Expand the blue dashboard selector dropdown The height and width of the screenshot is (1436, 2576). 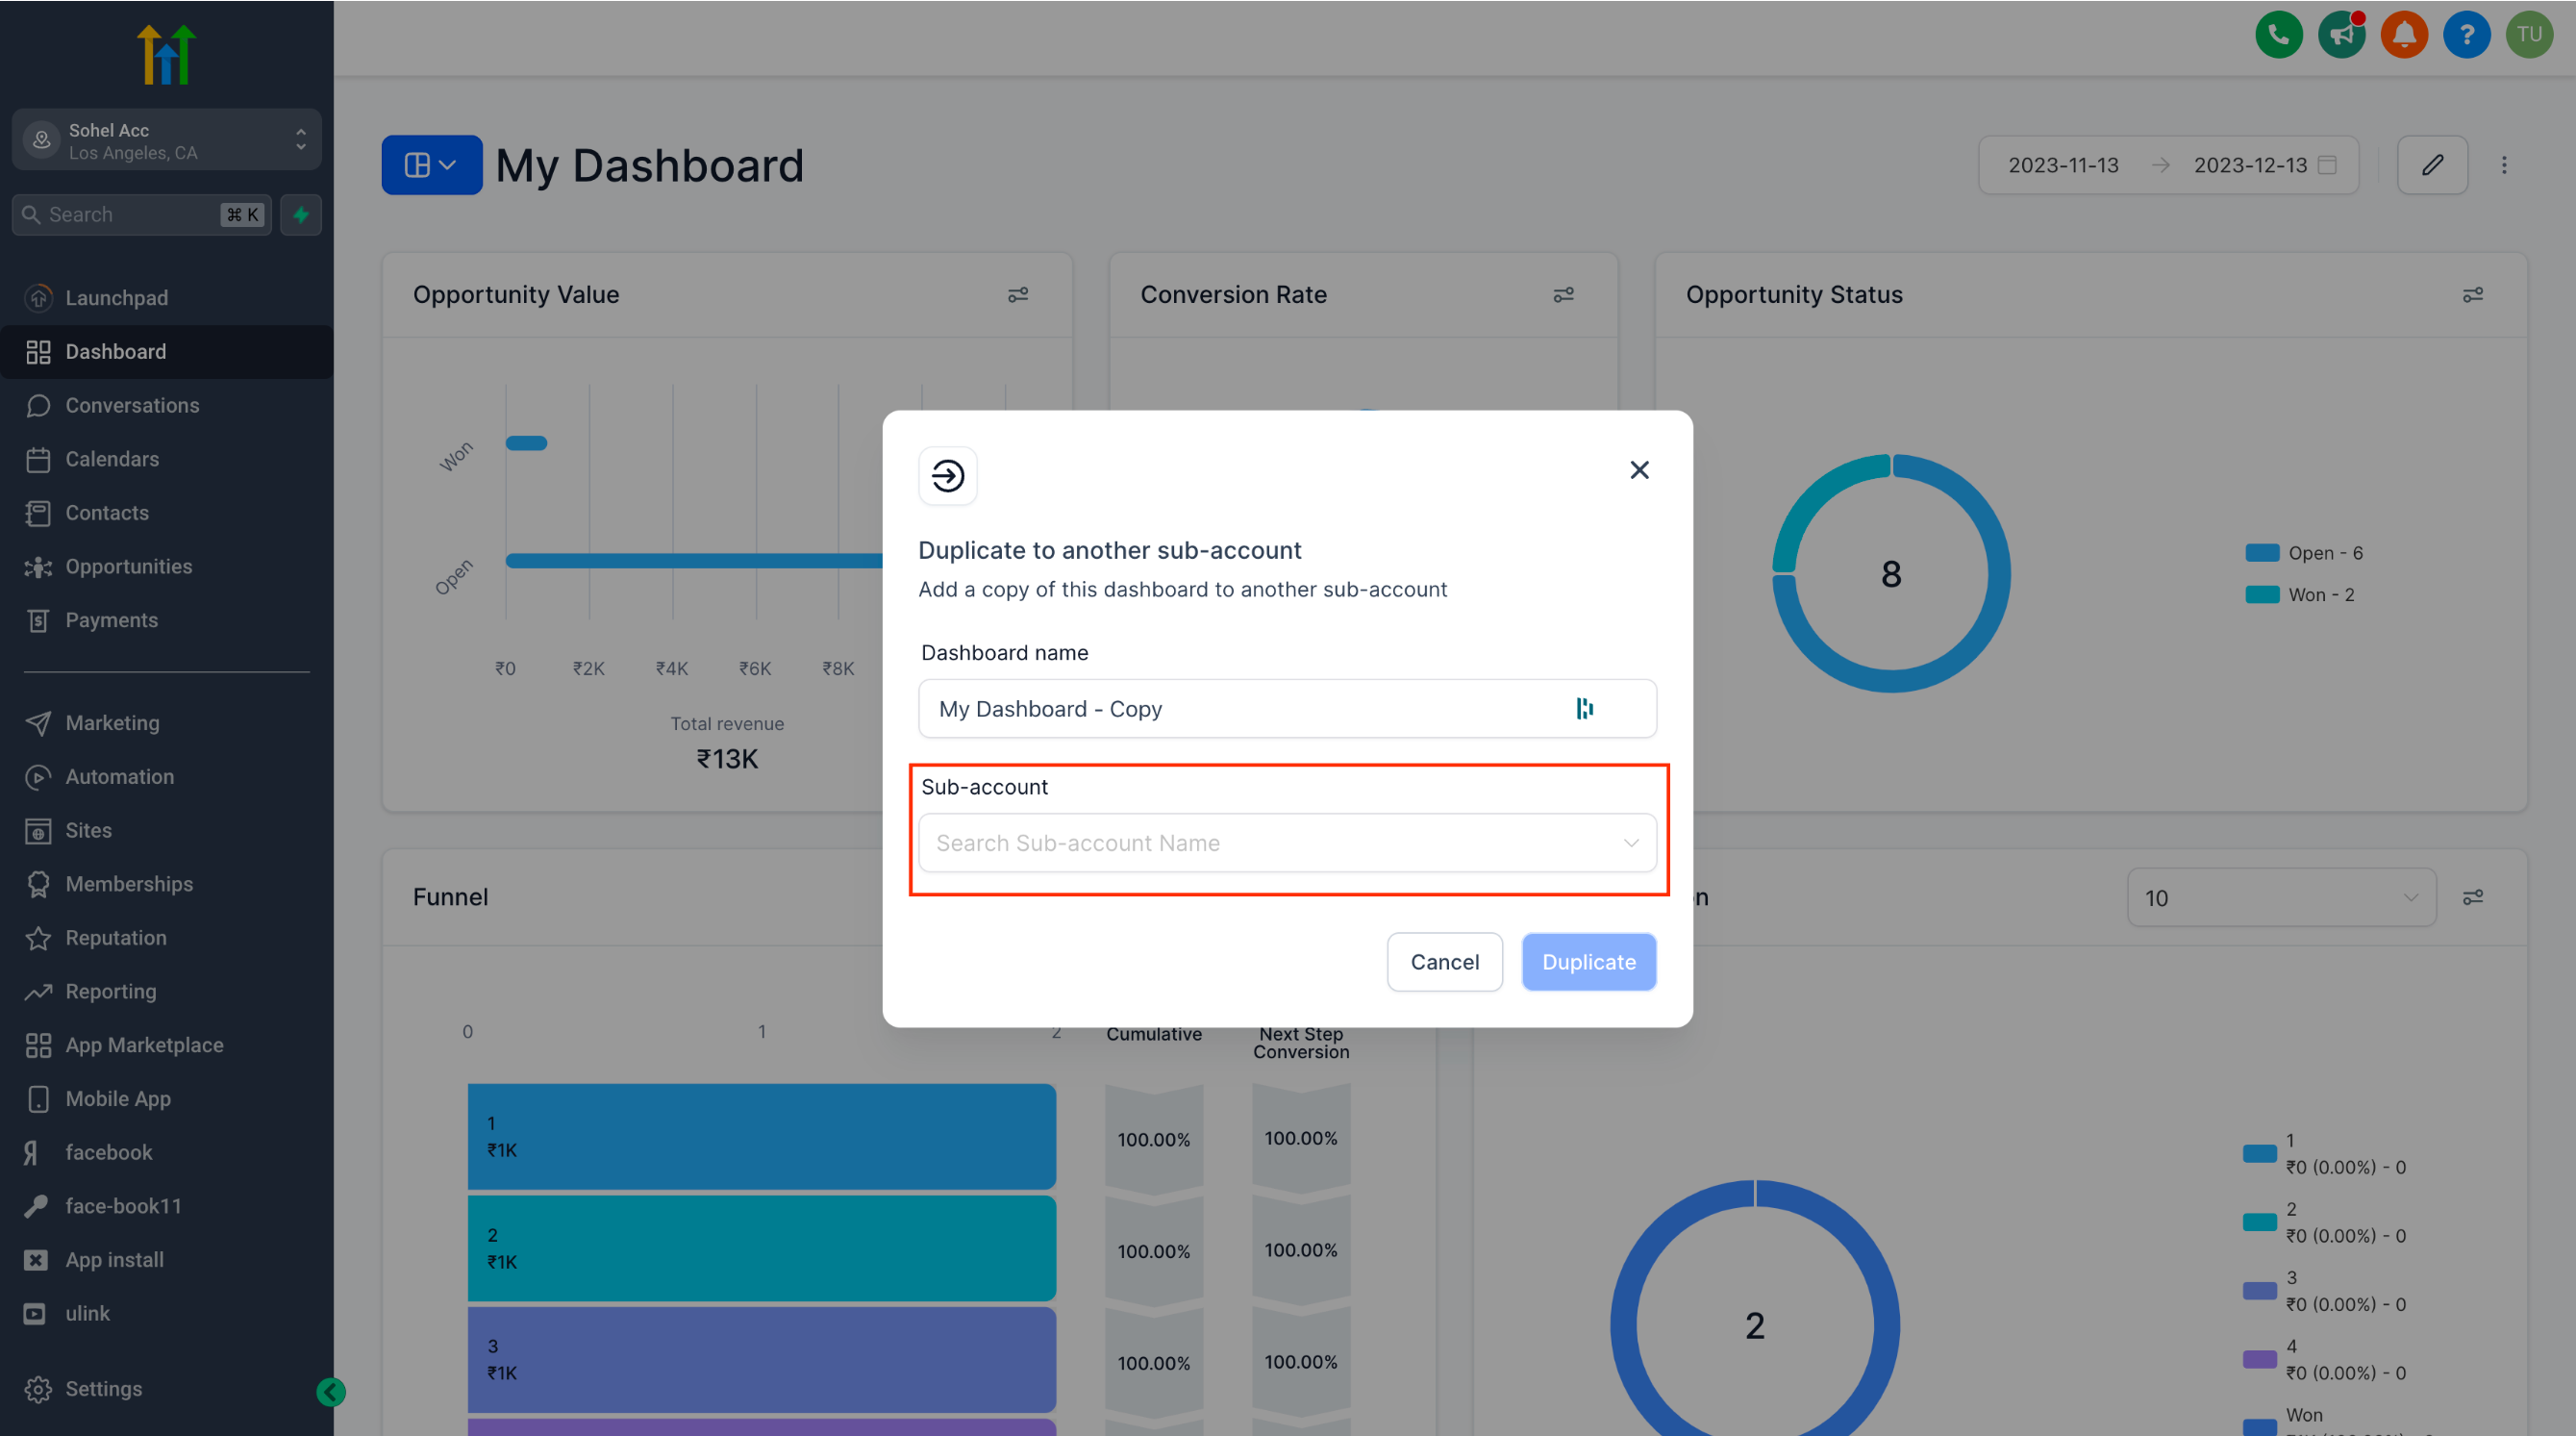click(431, 165)
